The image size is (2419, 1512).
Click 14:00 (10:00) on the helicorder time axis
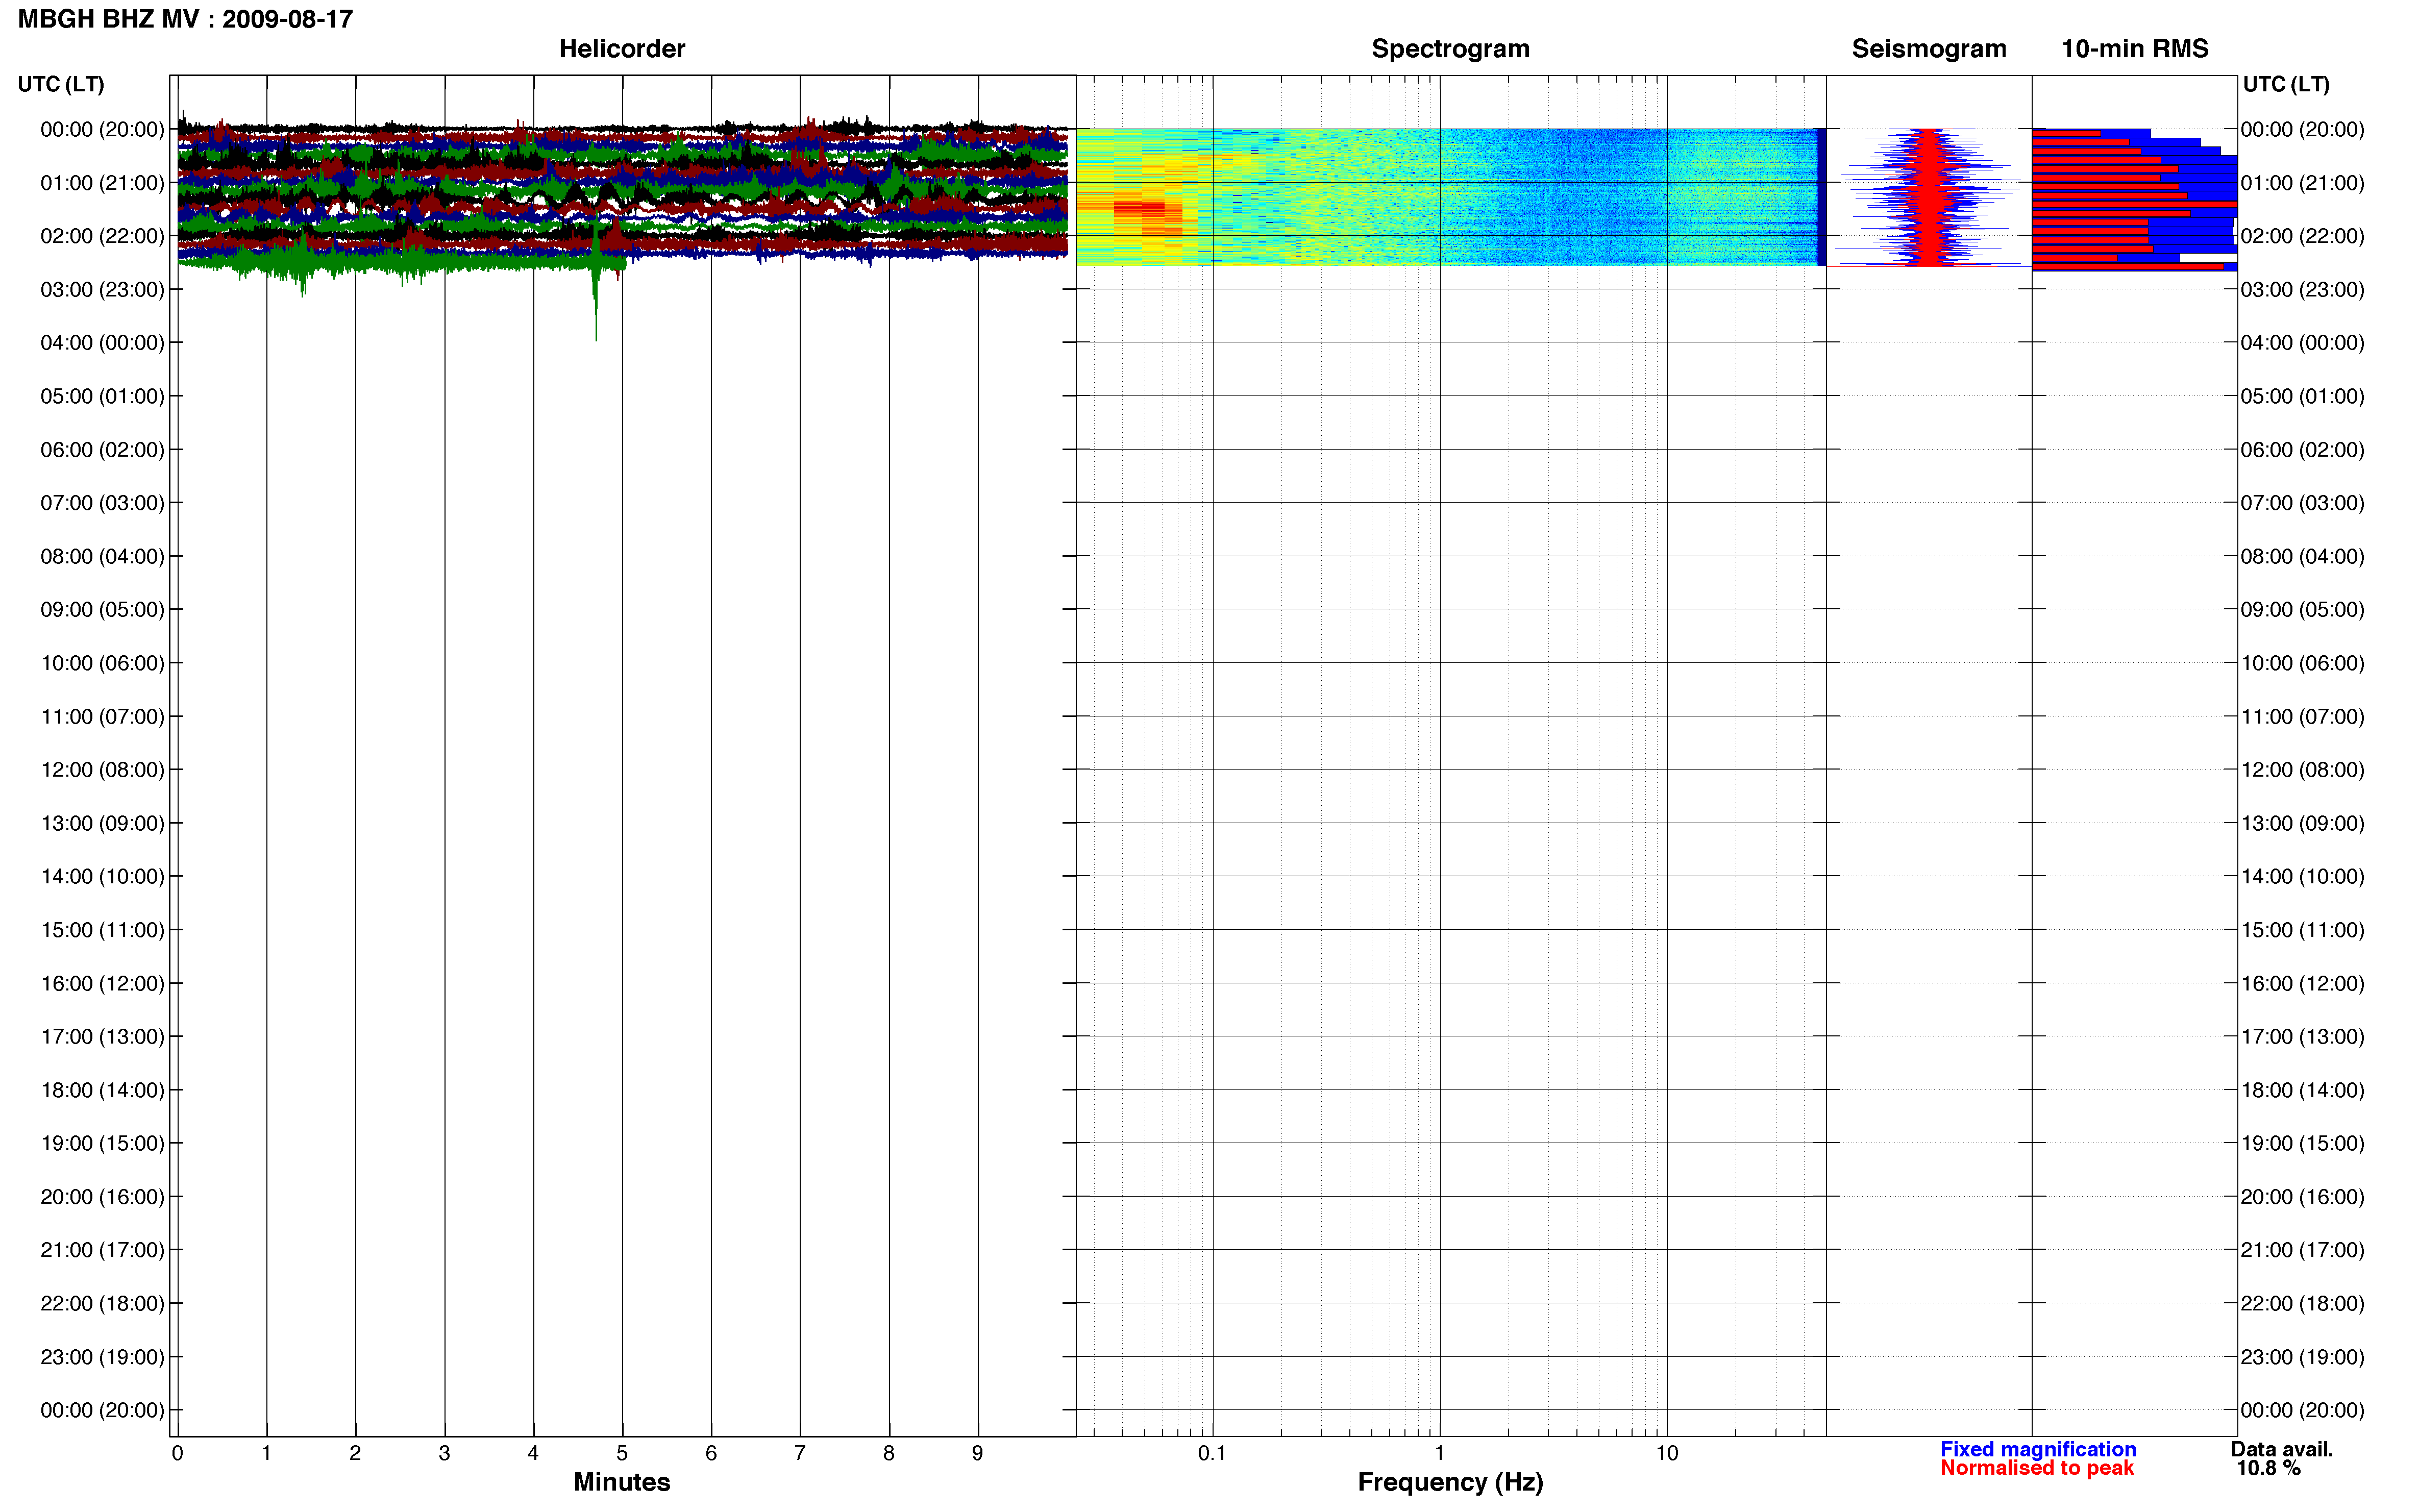102,876
